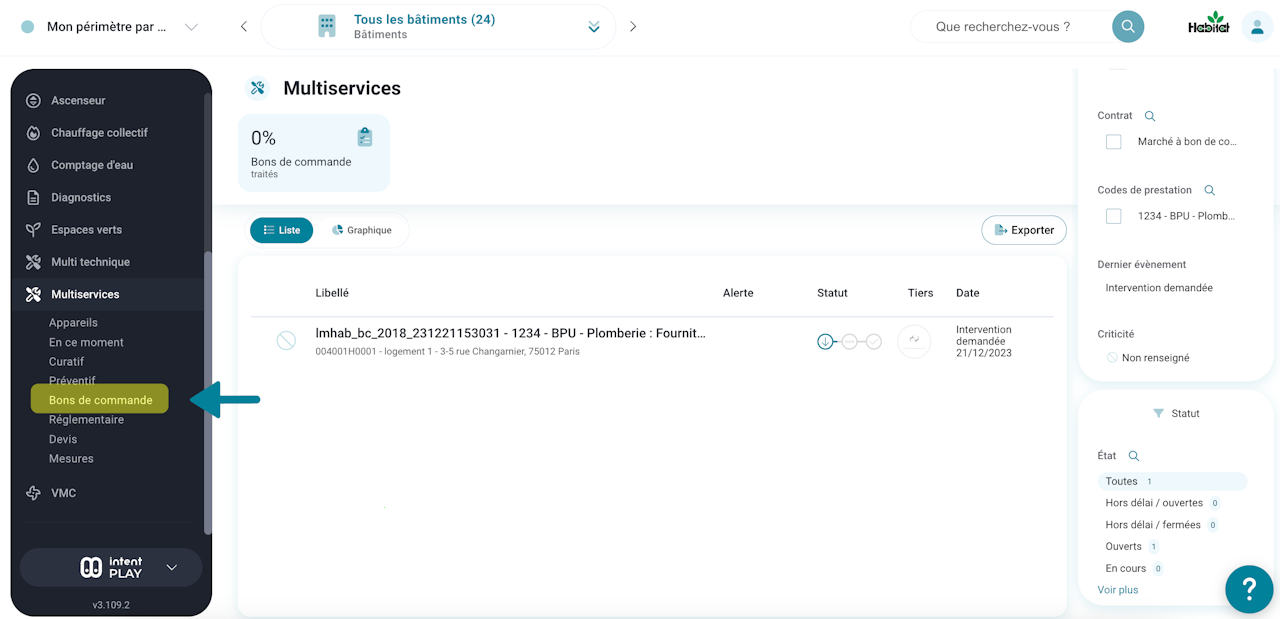The width and height of the screenshot is (1280, 619).
Task: Select the Intervention demandée last event filter
Action: pos(1159,288)
